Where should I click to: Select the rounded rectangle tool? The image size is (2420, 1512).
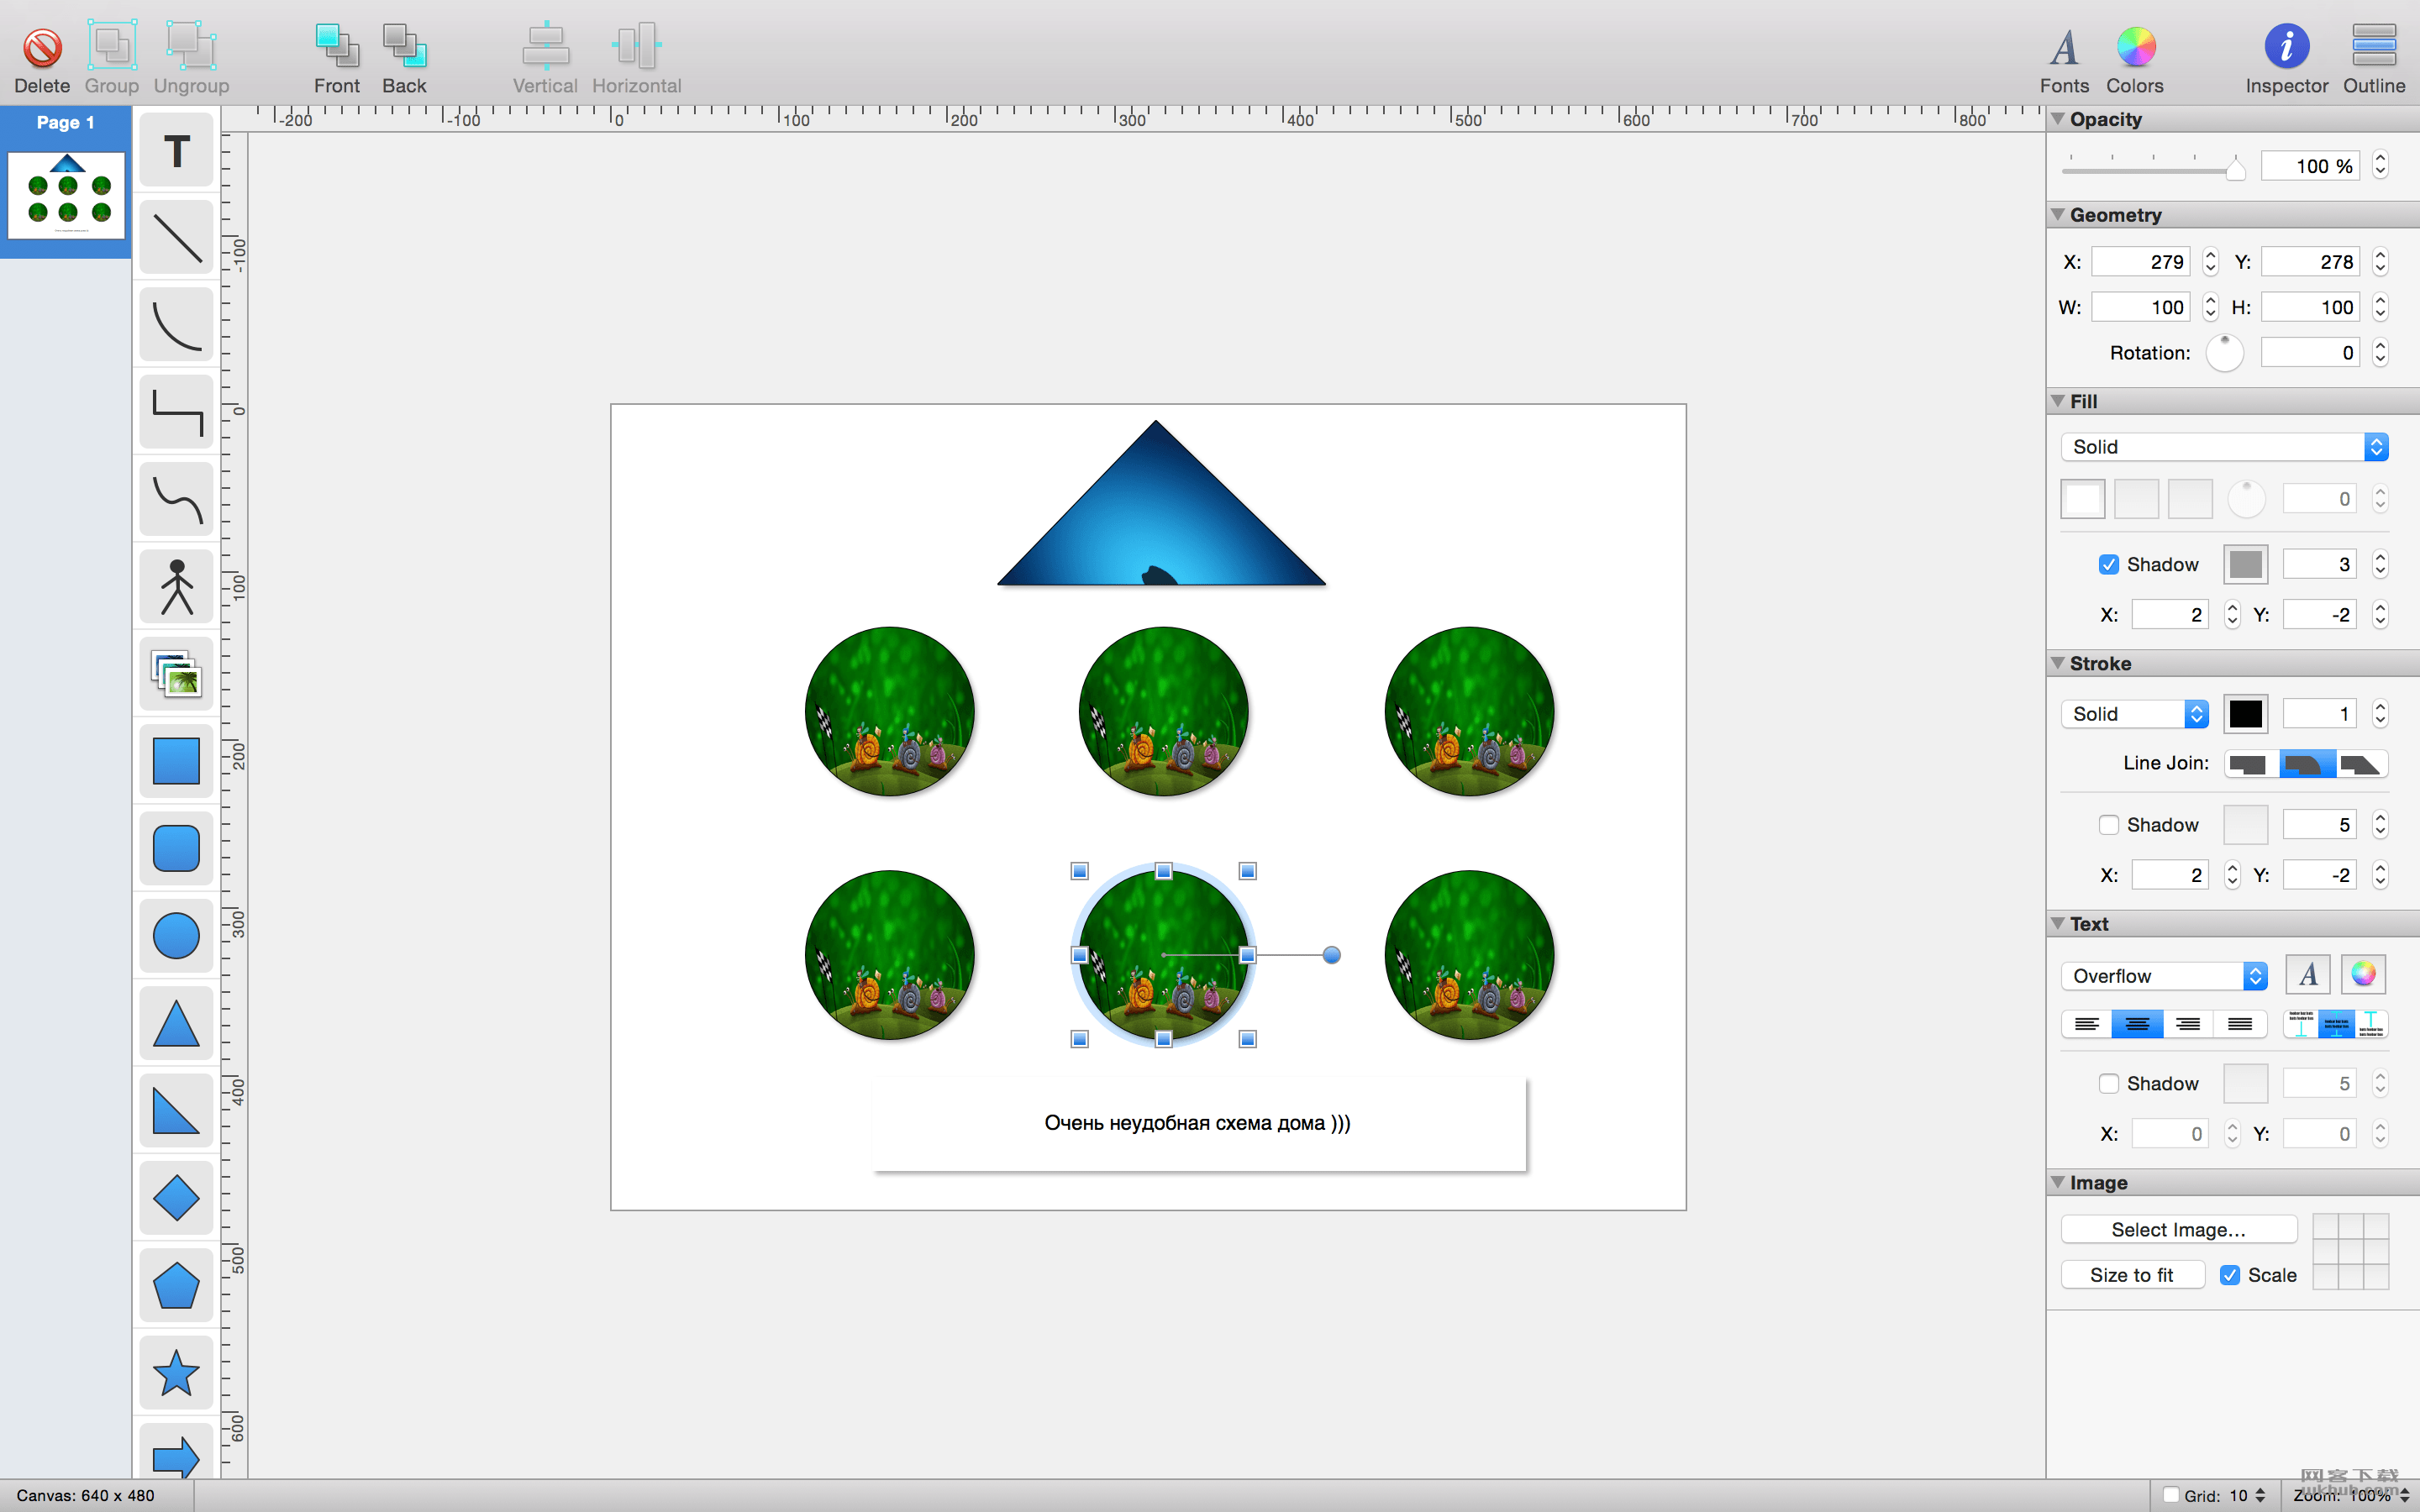tap(176, 848)
